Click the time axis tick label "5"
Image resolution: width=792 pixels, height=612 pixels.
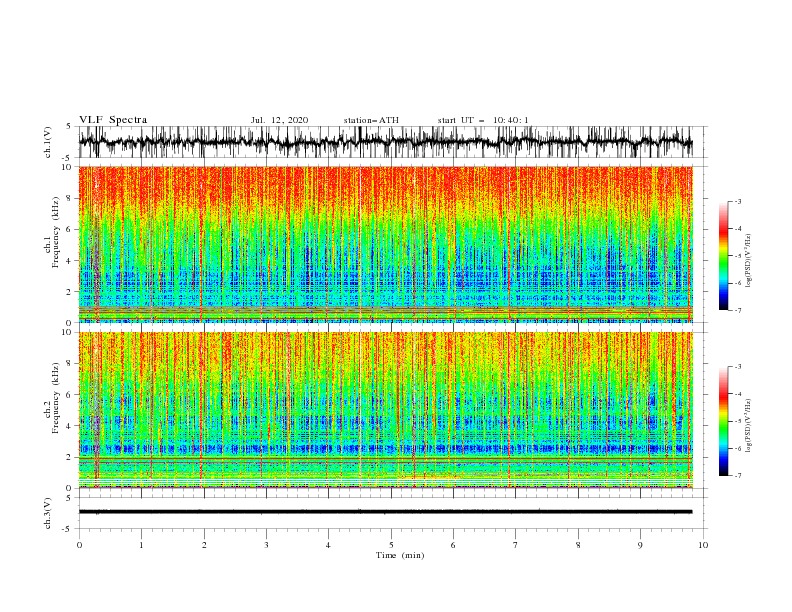tap(391, 545)
